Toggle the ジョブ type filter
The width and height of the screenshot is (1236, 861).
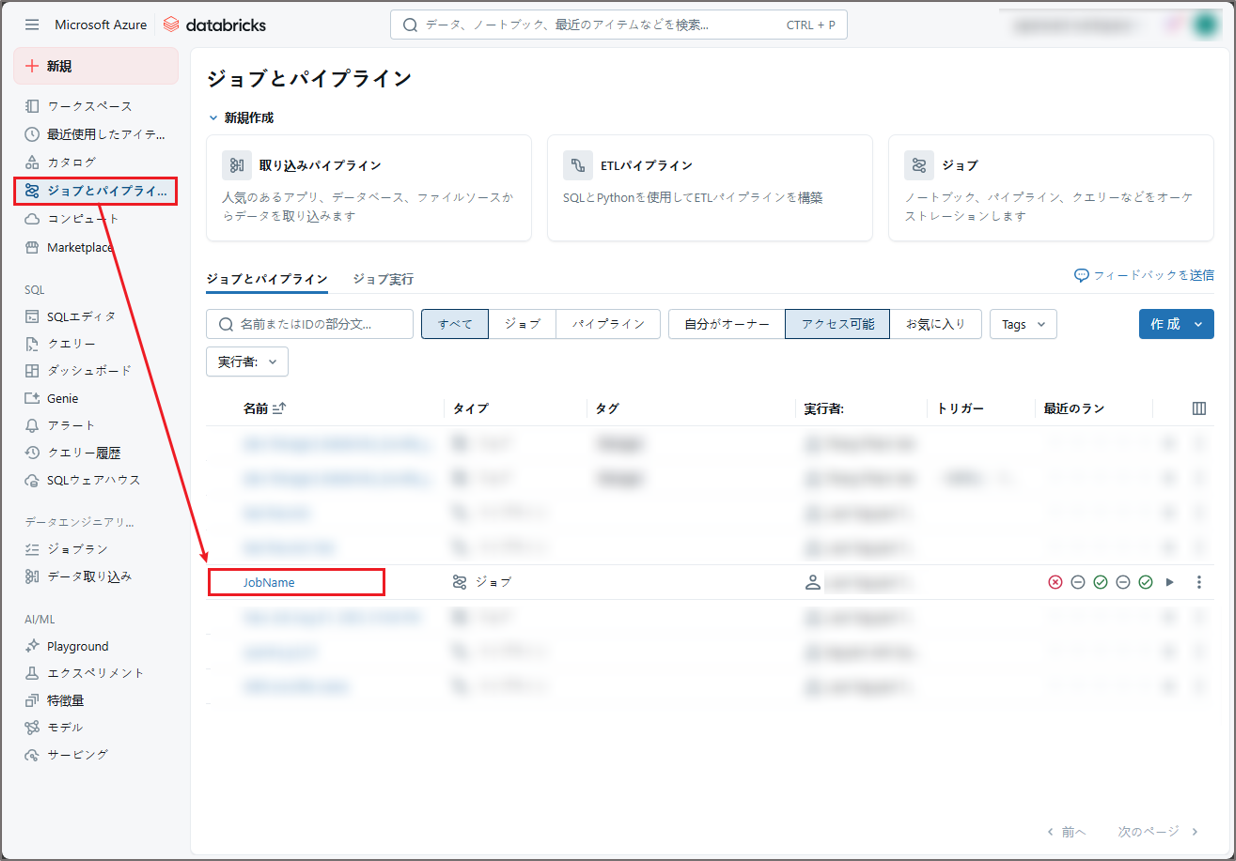click(522, 324)
